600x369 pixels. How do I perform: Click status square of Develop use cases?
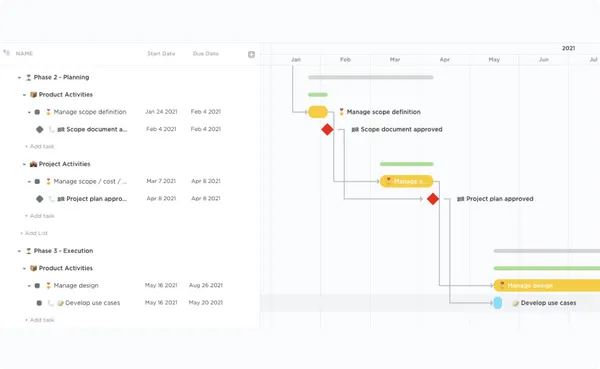pyautogui.click(x=39, y=303)
